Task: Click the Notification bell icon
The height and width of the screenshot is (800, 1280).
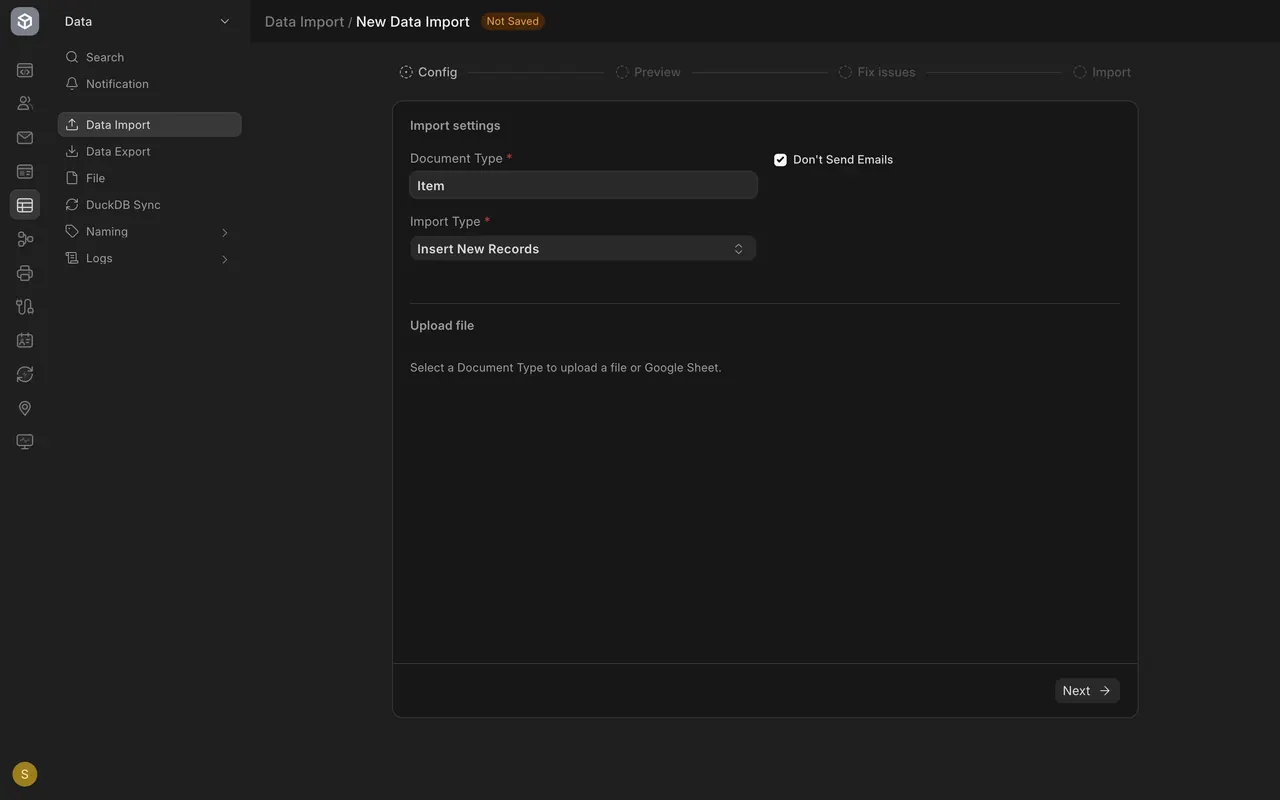Action: pos(72,84)
